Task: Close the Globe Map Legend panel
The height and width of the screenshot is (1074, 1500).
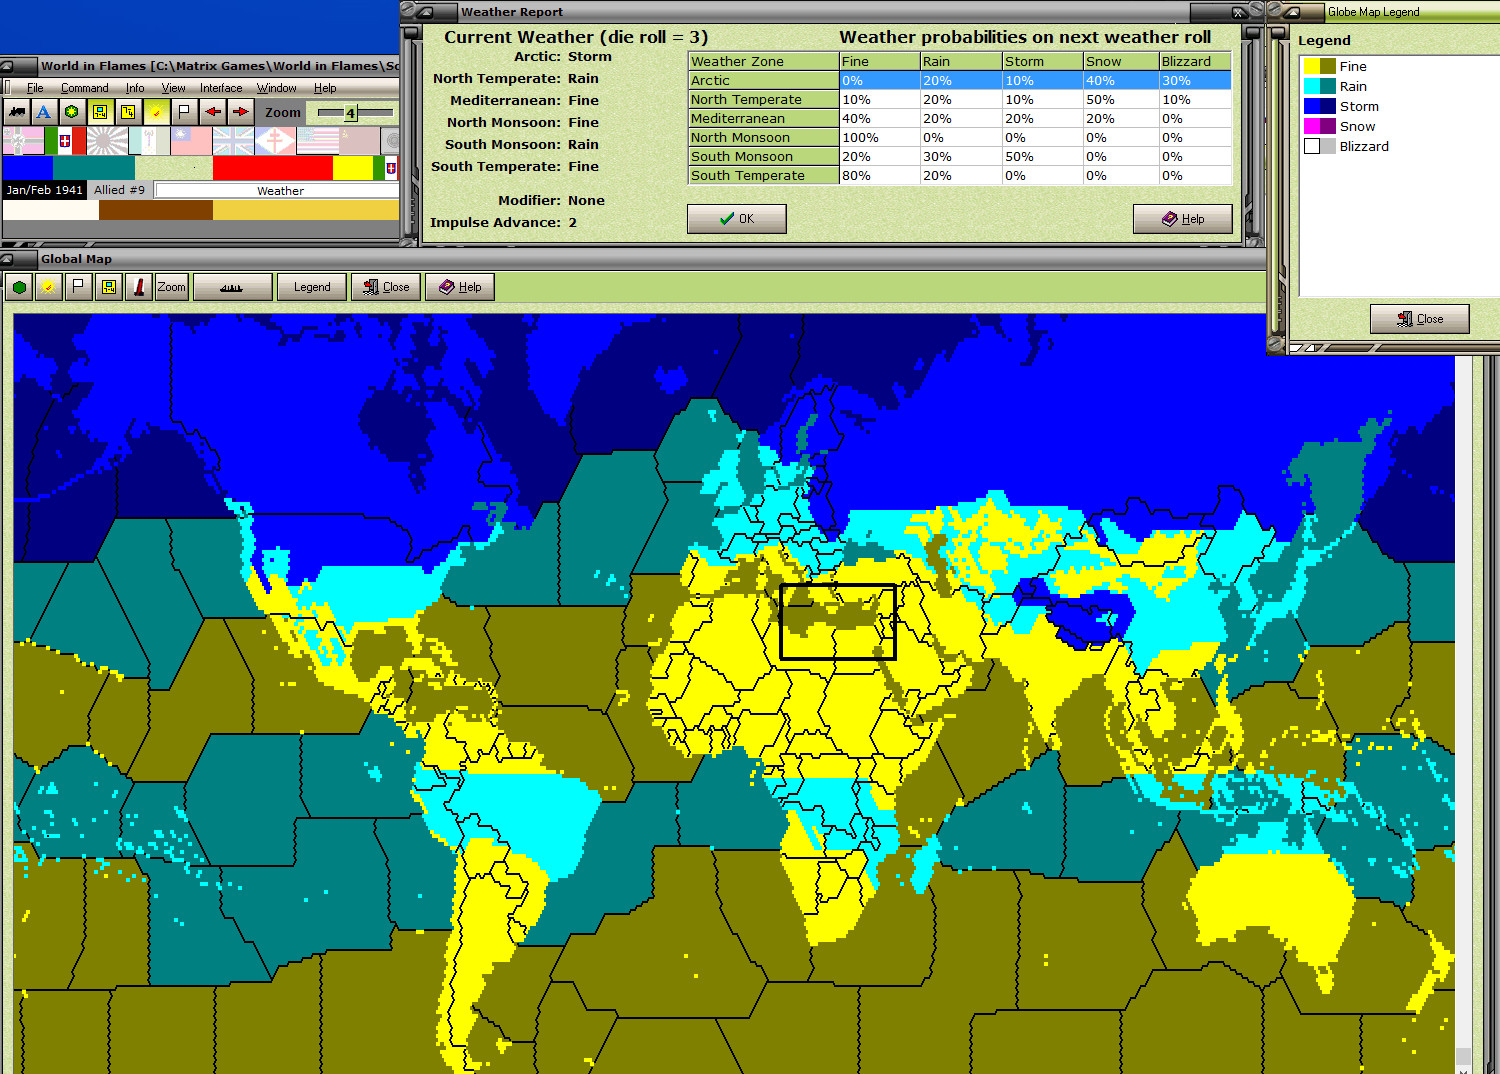Action: 1419,319
